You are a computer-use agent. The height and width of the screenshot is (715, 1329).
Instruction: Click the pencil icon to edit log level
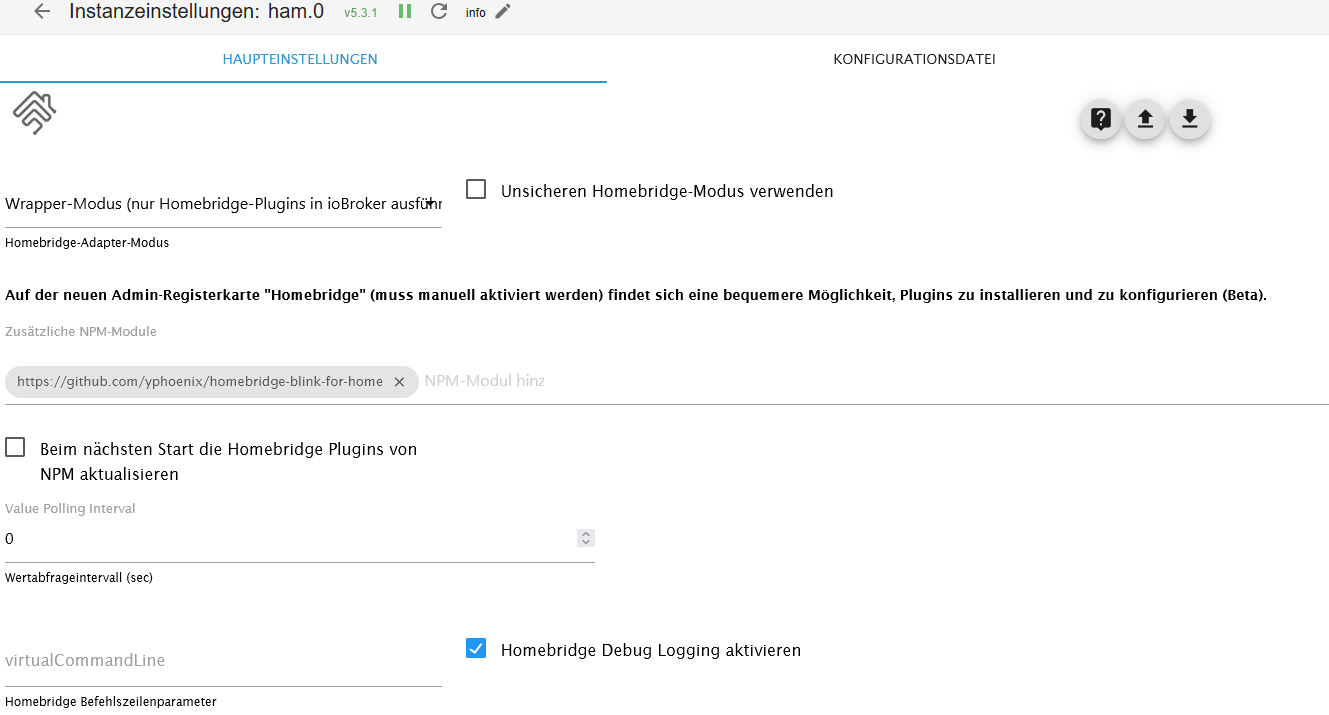tap(503, 12)
